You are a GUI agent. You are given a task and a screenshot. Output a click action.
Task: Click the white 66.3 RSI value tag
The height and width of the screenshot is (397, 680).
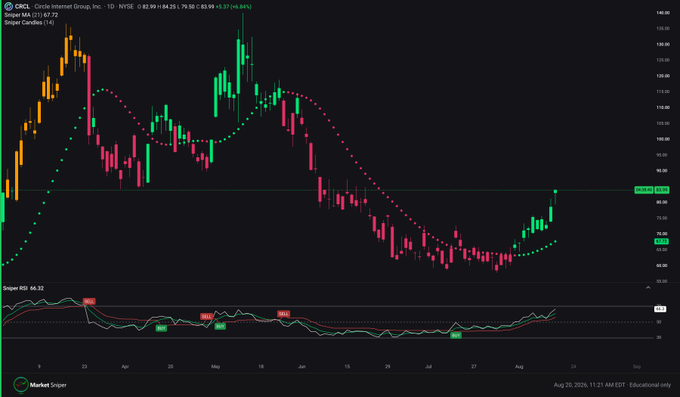click(x=660, y=309)
